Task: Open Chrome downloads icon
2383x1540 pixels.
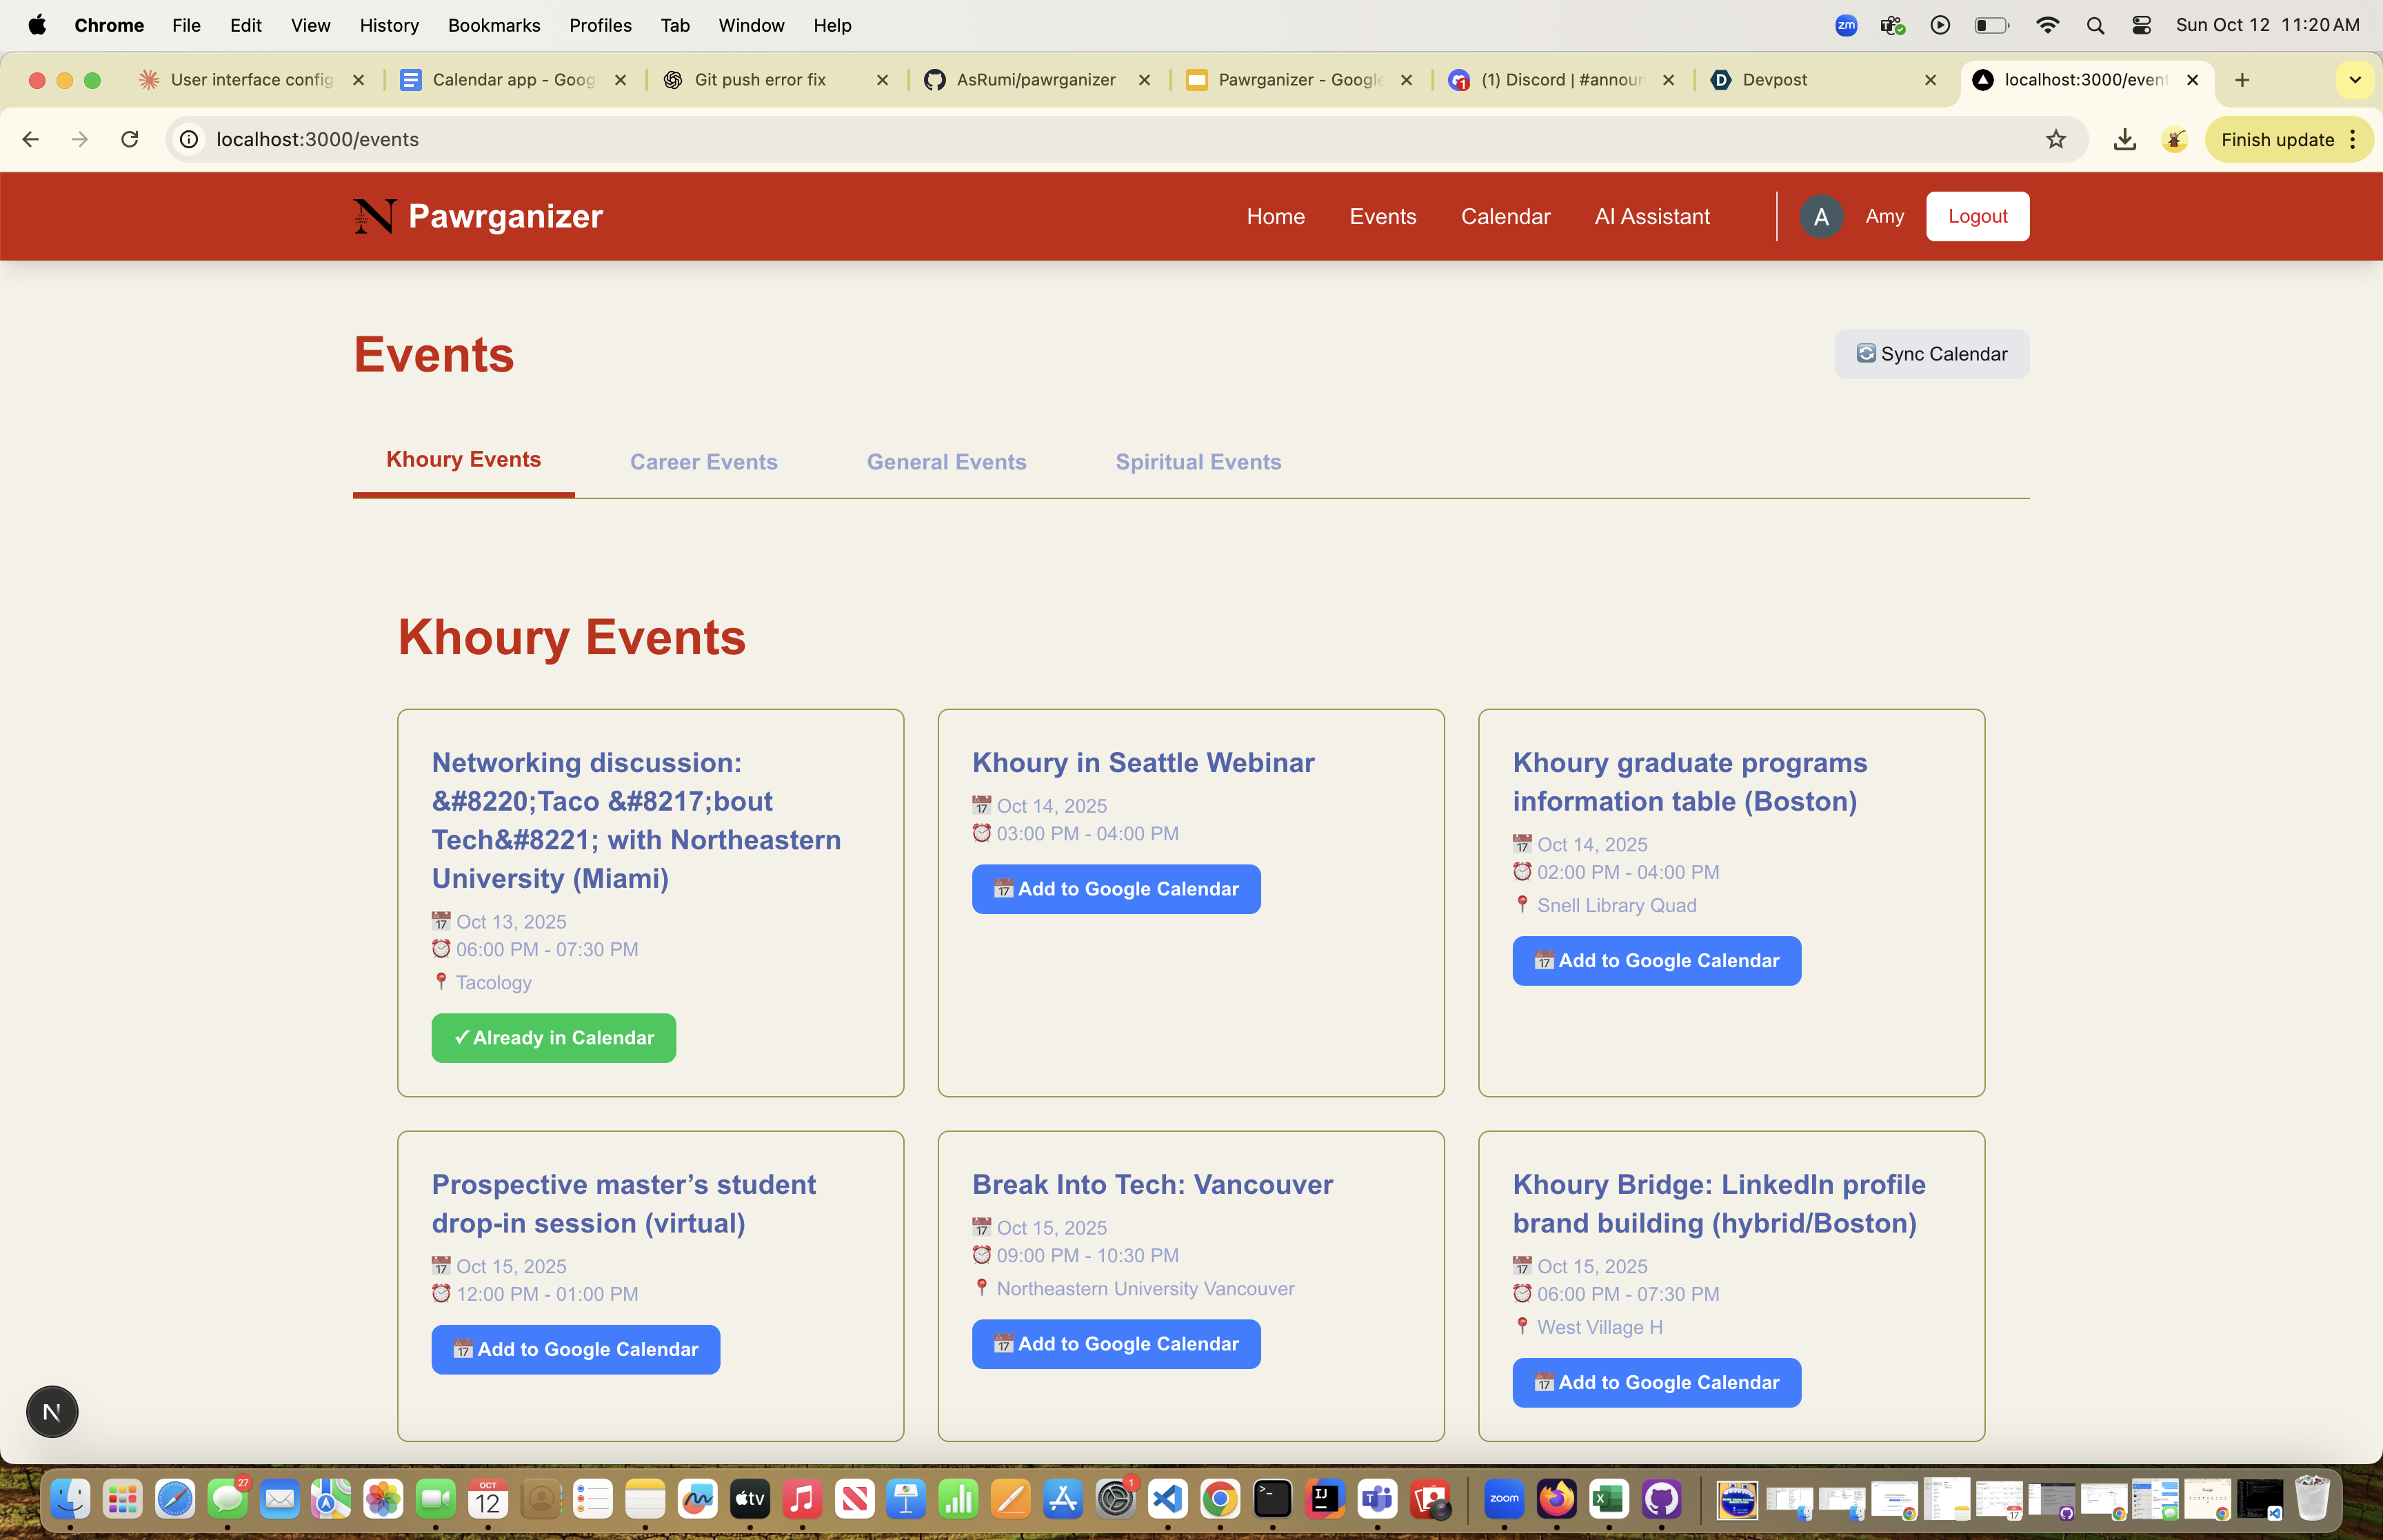Action: pos(2124,139)
